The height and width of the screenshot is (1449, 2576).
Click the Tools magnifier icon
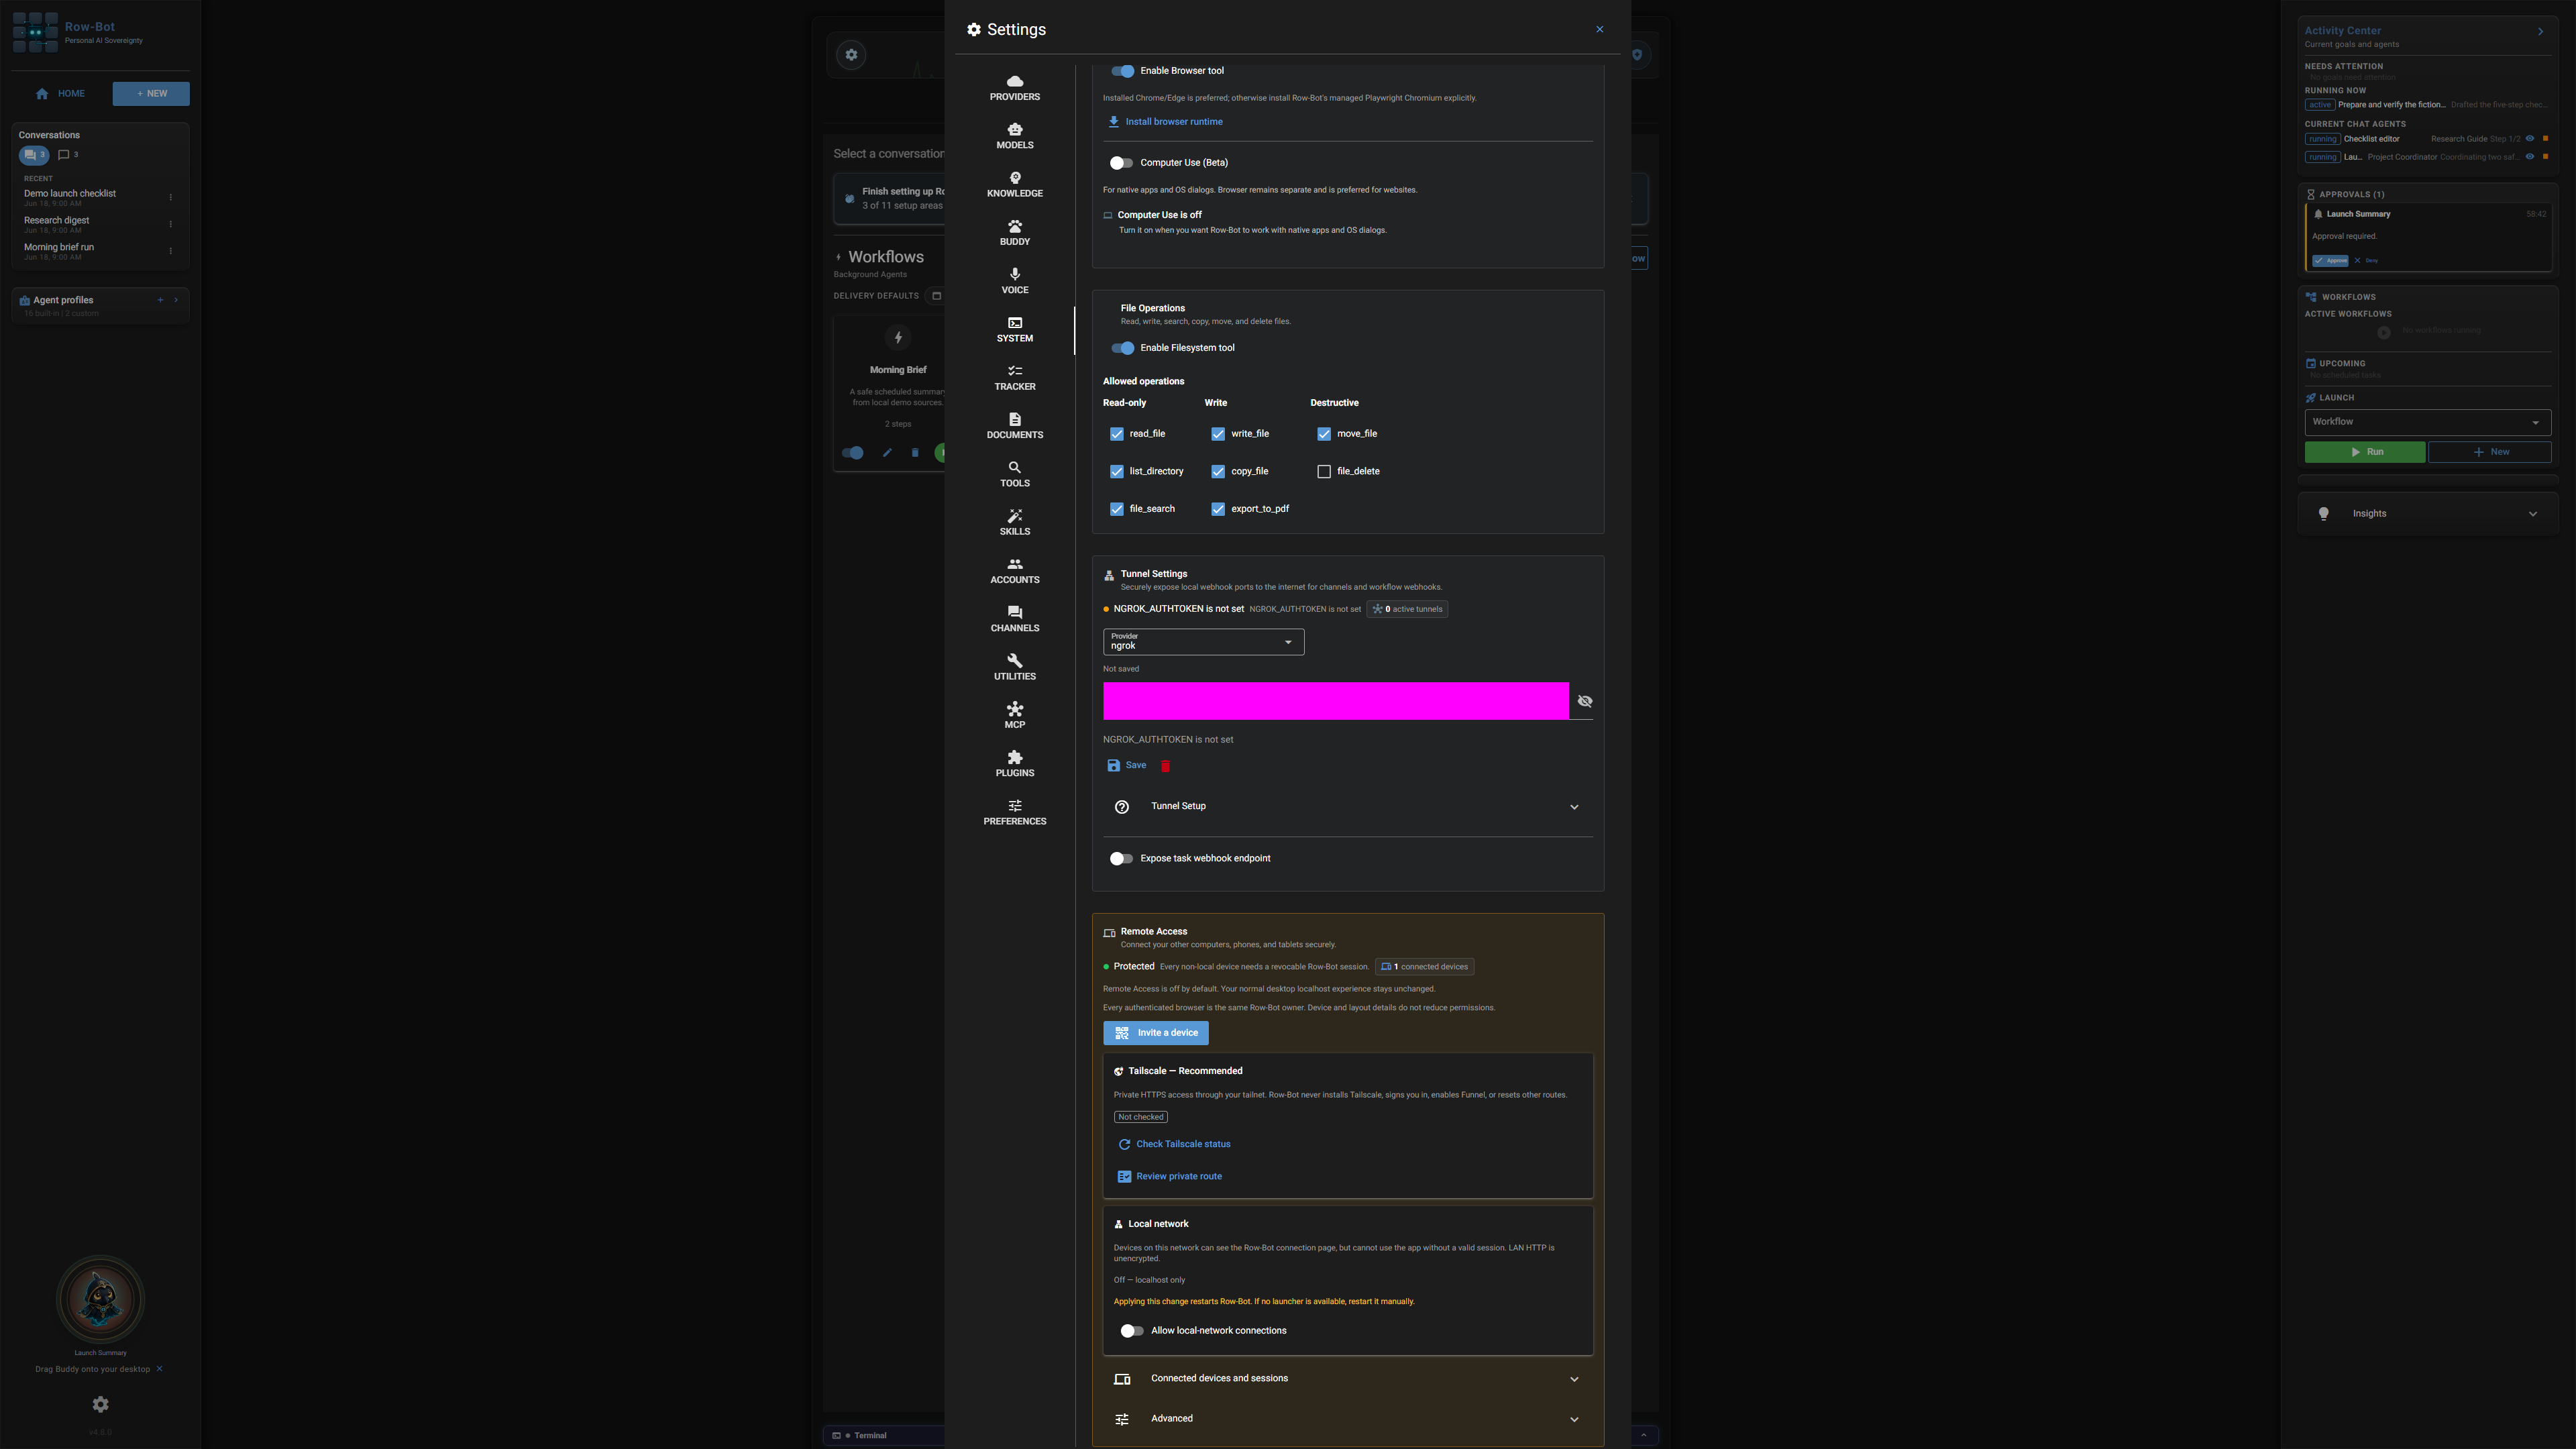tap(1014, 467)
